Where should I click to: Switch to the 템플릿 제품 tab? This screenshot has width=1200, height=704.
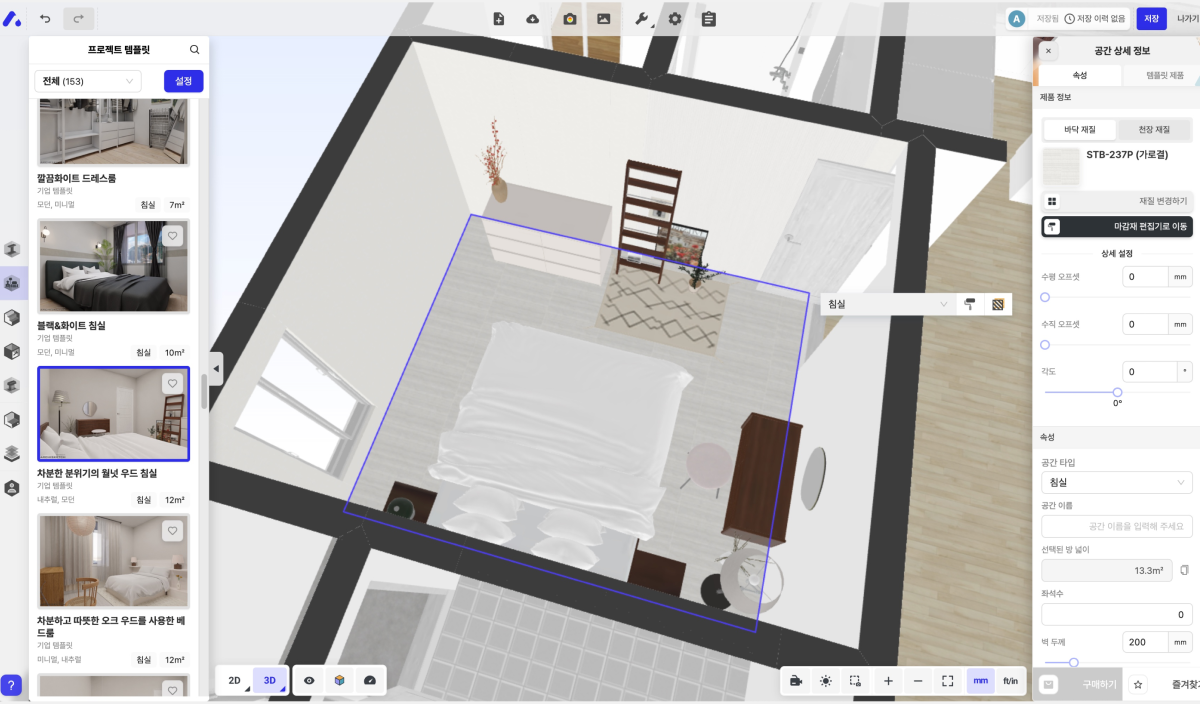tap(1164, 75)
